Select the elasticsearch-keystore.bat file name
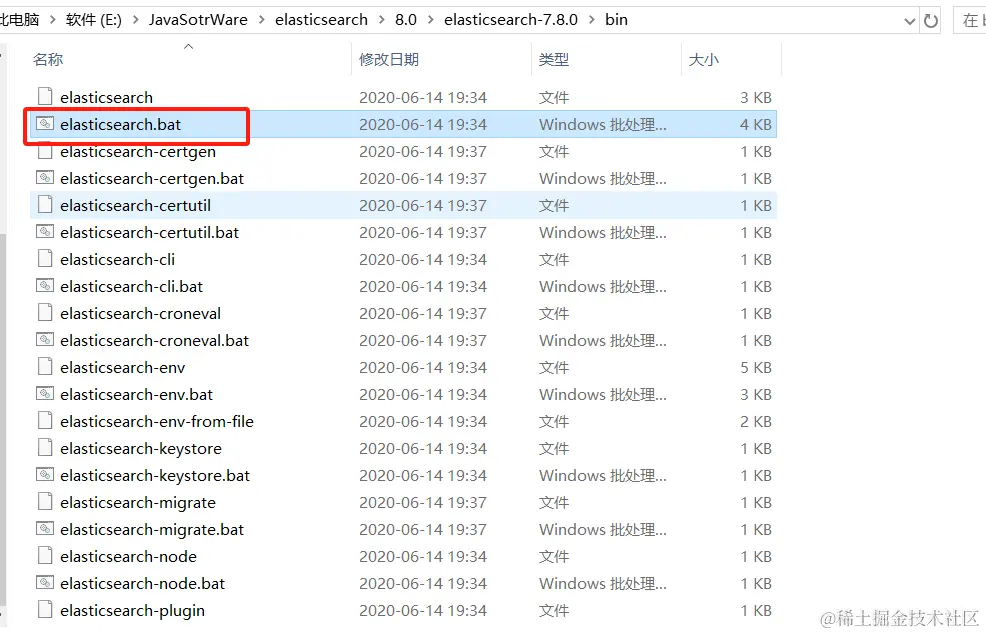This screenshot has width=986, height=635. (155, 476)
